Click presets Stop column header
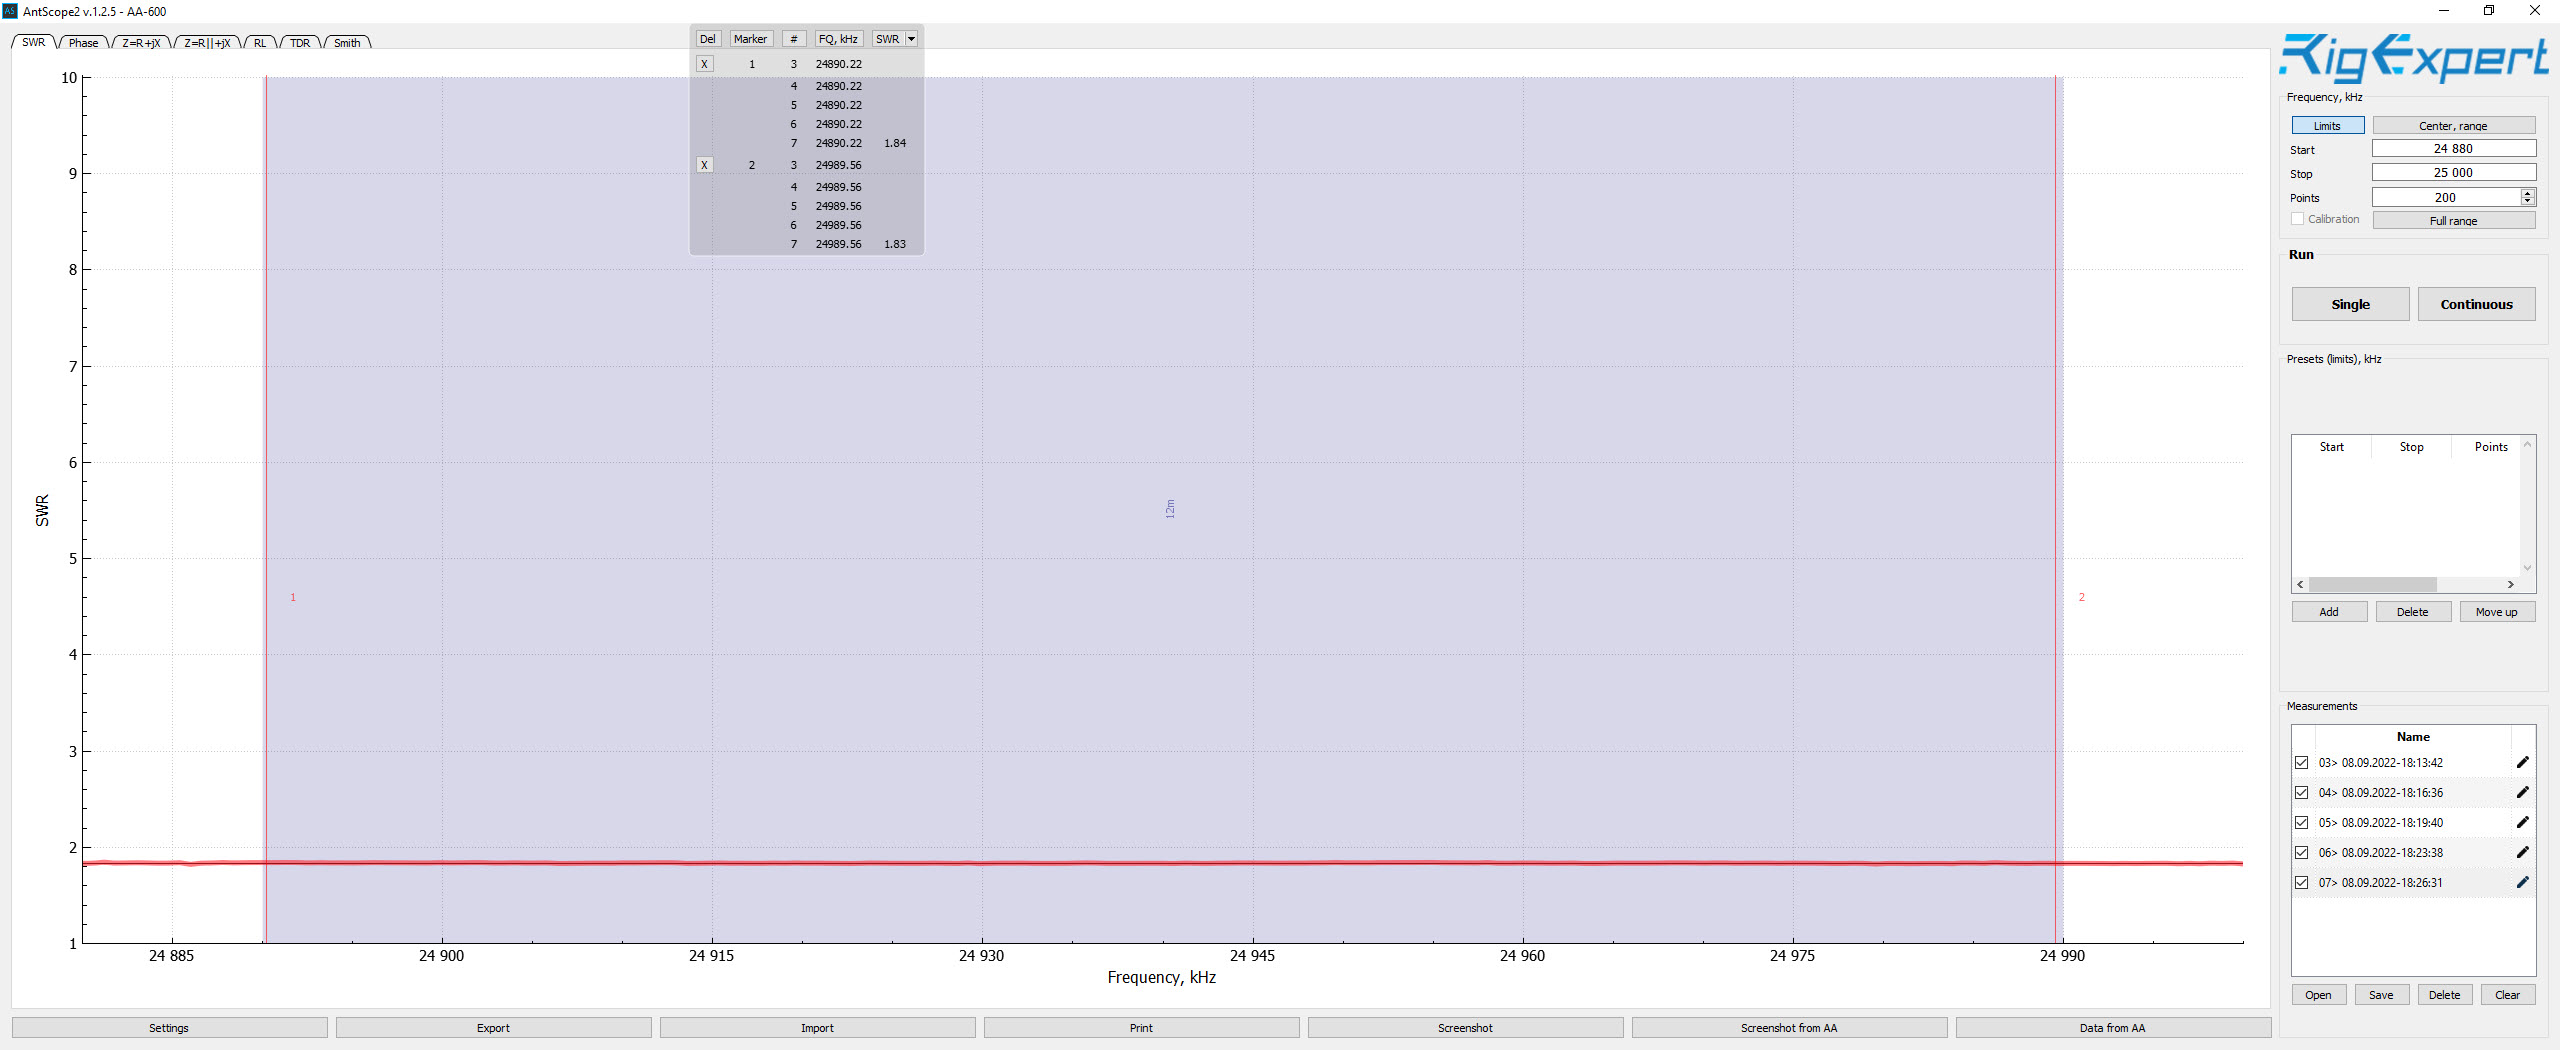Image resolution: width=2560 pixels, height=1050 pixels. click(x=2411, y=447)
